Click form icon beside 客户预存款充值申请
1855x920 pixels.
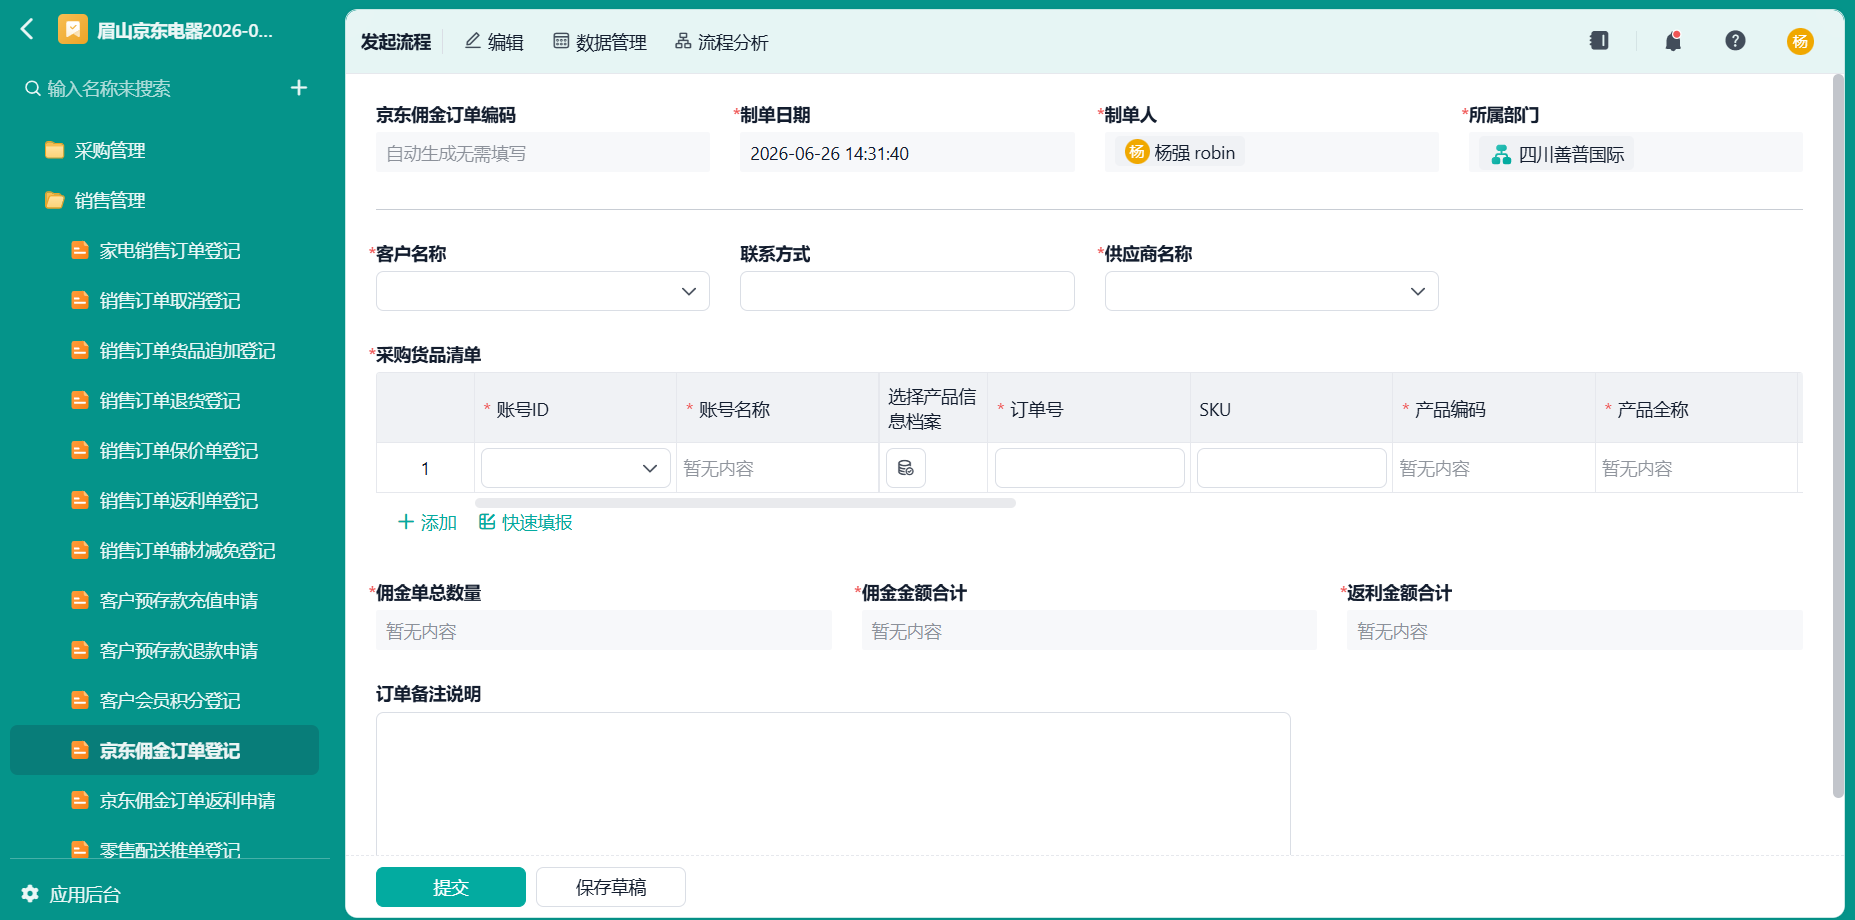tap(80, 600)
